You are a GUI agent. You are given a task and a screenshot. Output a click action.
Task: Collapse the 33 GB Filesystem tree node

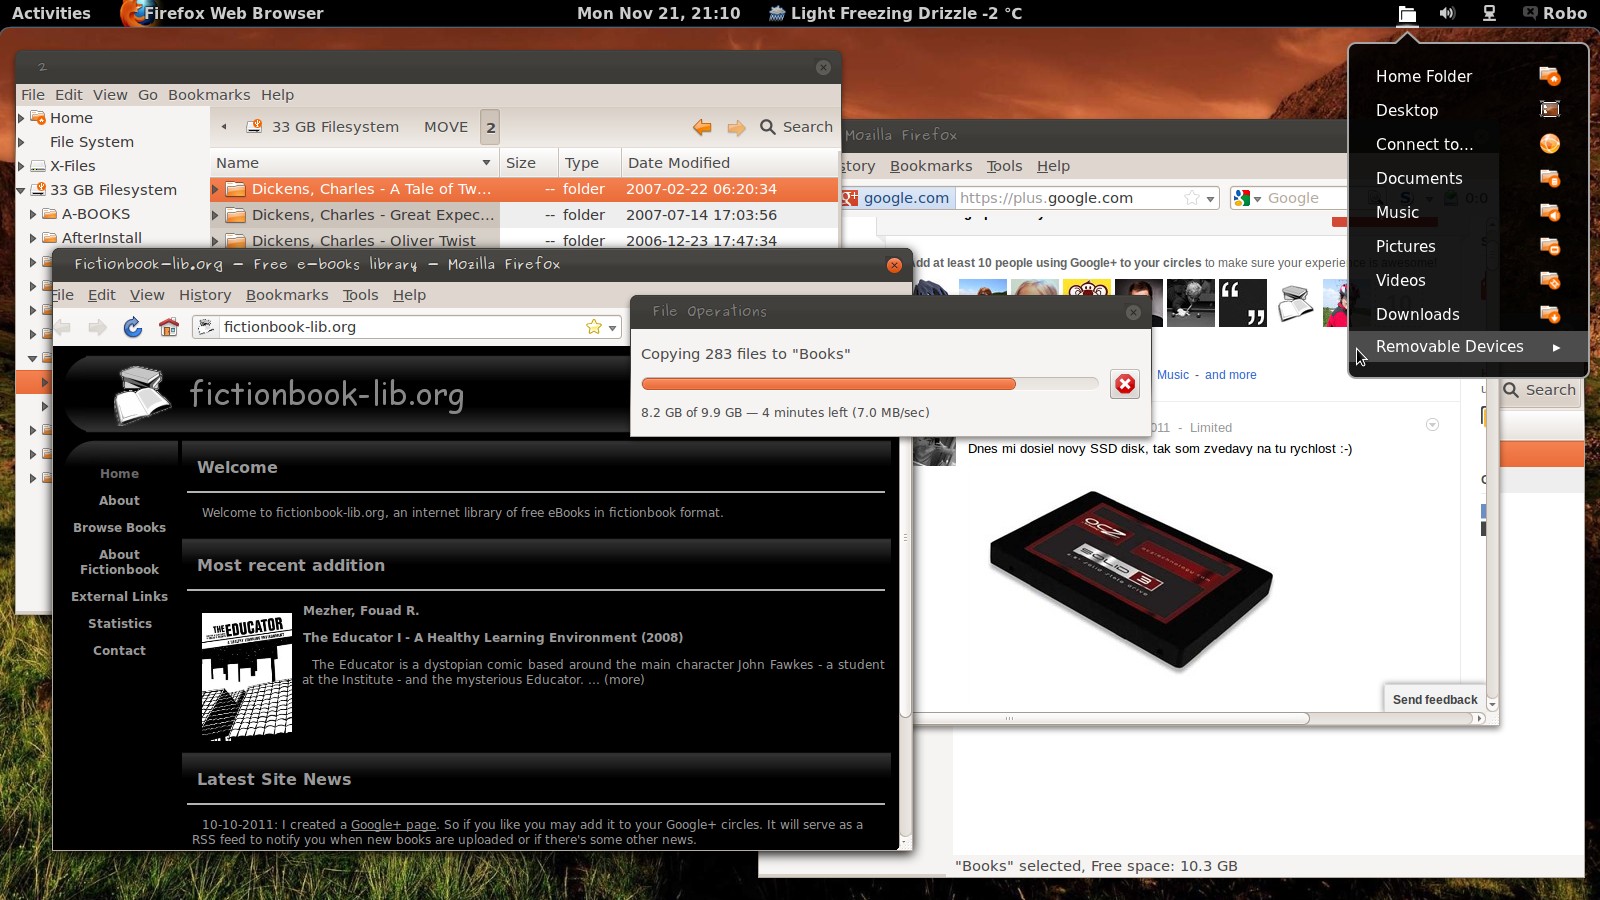pos(21,190)
